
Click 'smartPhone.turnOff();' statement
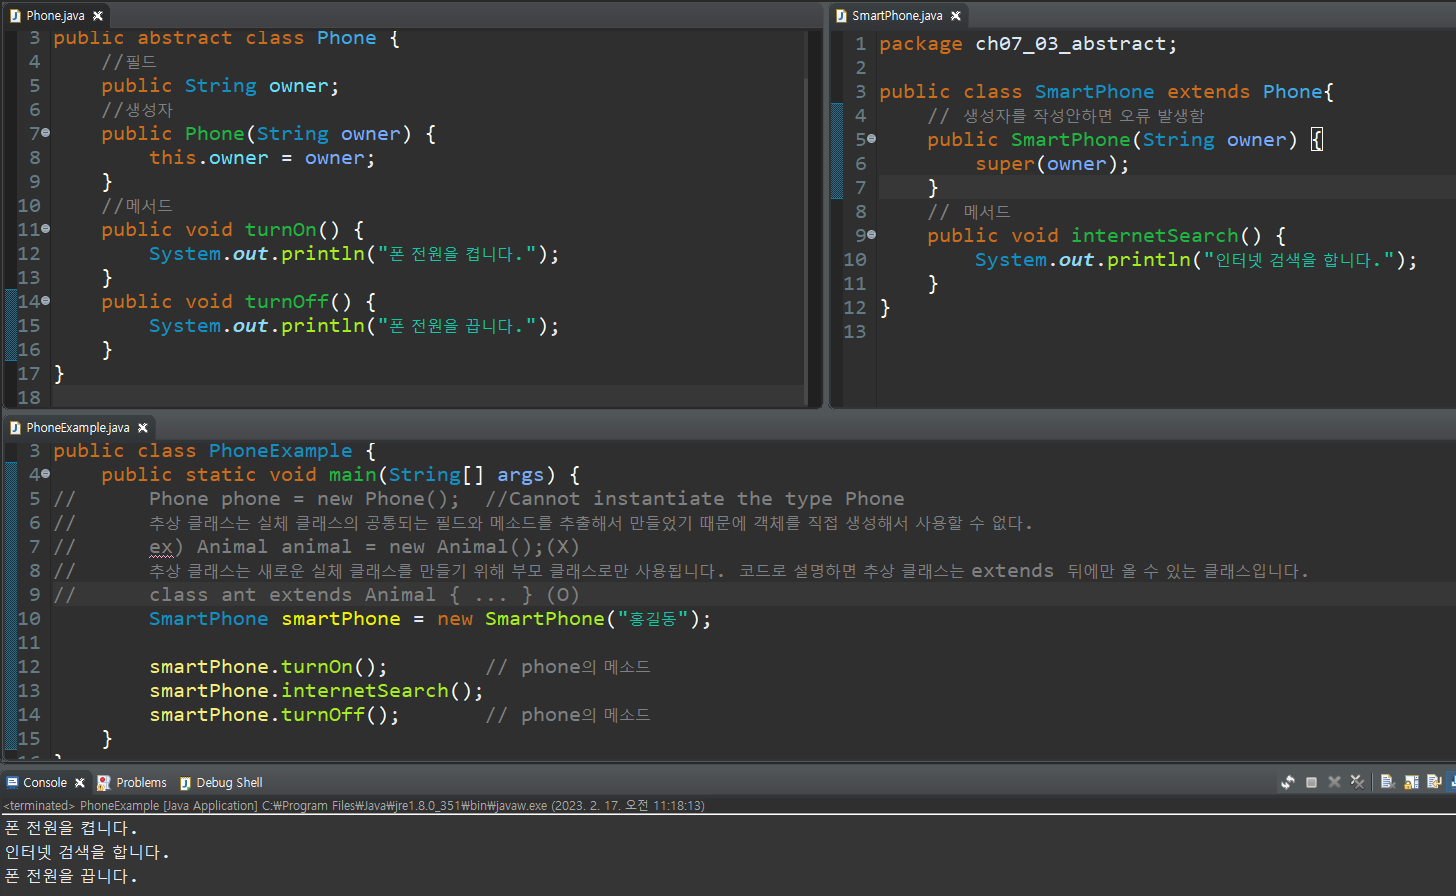click(x=274, y=715)
